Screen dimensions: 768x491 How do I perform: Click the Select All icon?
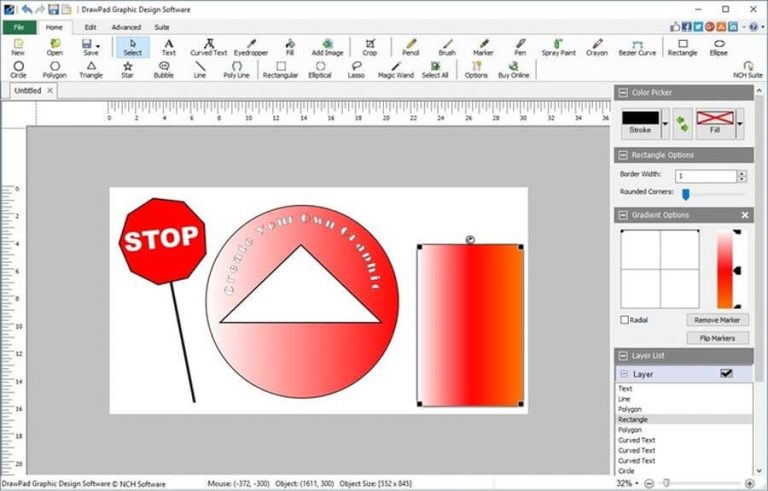point(435,70)
